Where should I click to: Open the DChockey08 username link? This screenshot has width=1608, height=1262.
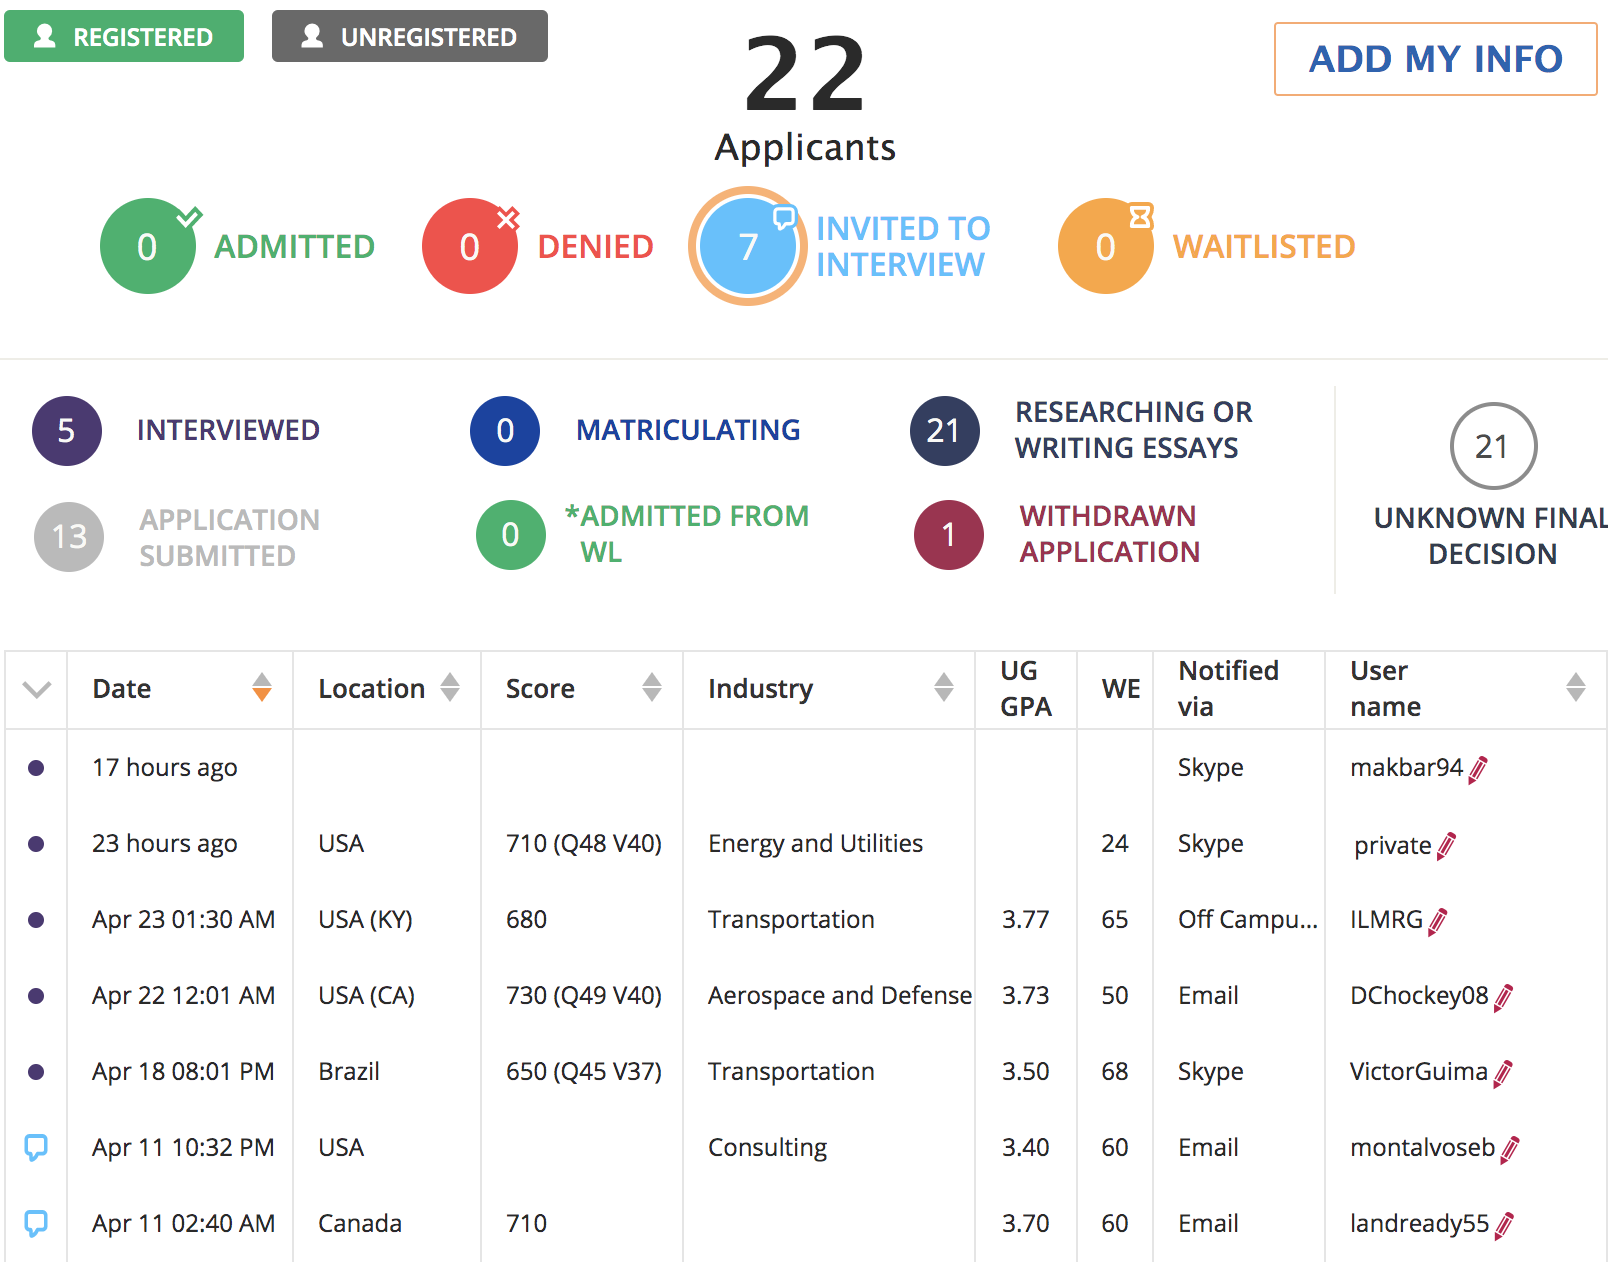tap(1418, 996)
